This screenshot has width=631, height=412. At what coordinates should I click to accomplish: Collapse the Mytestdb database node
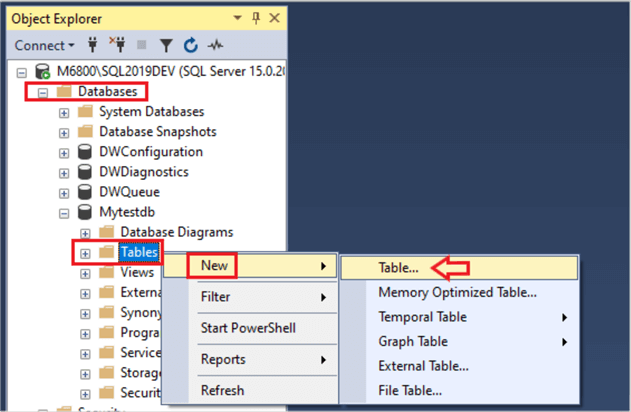[x=65, y=212]
